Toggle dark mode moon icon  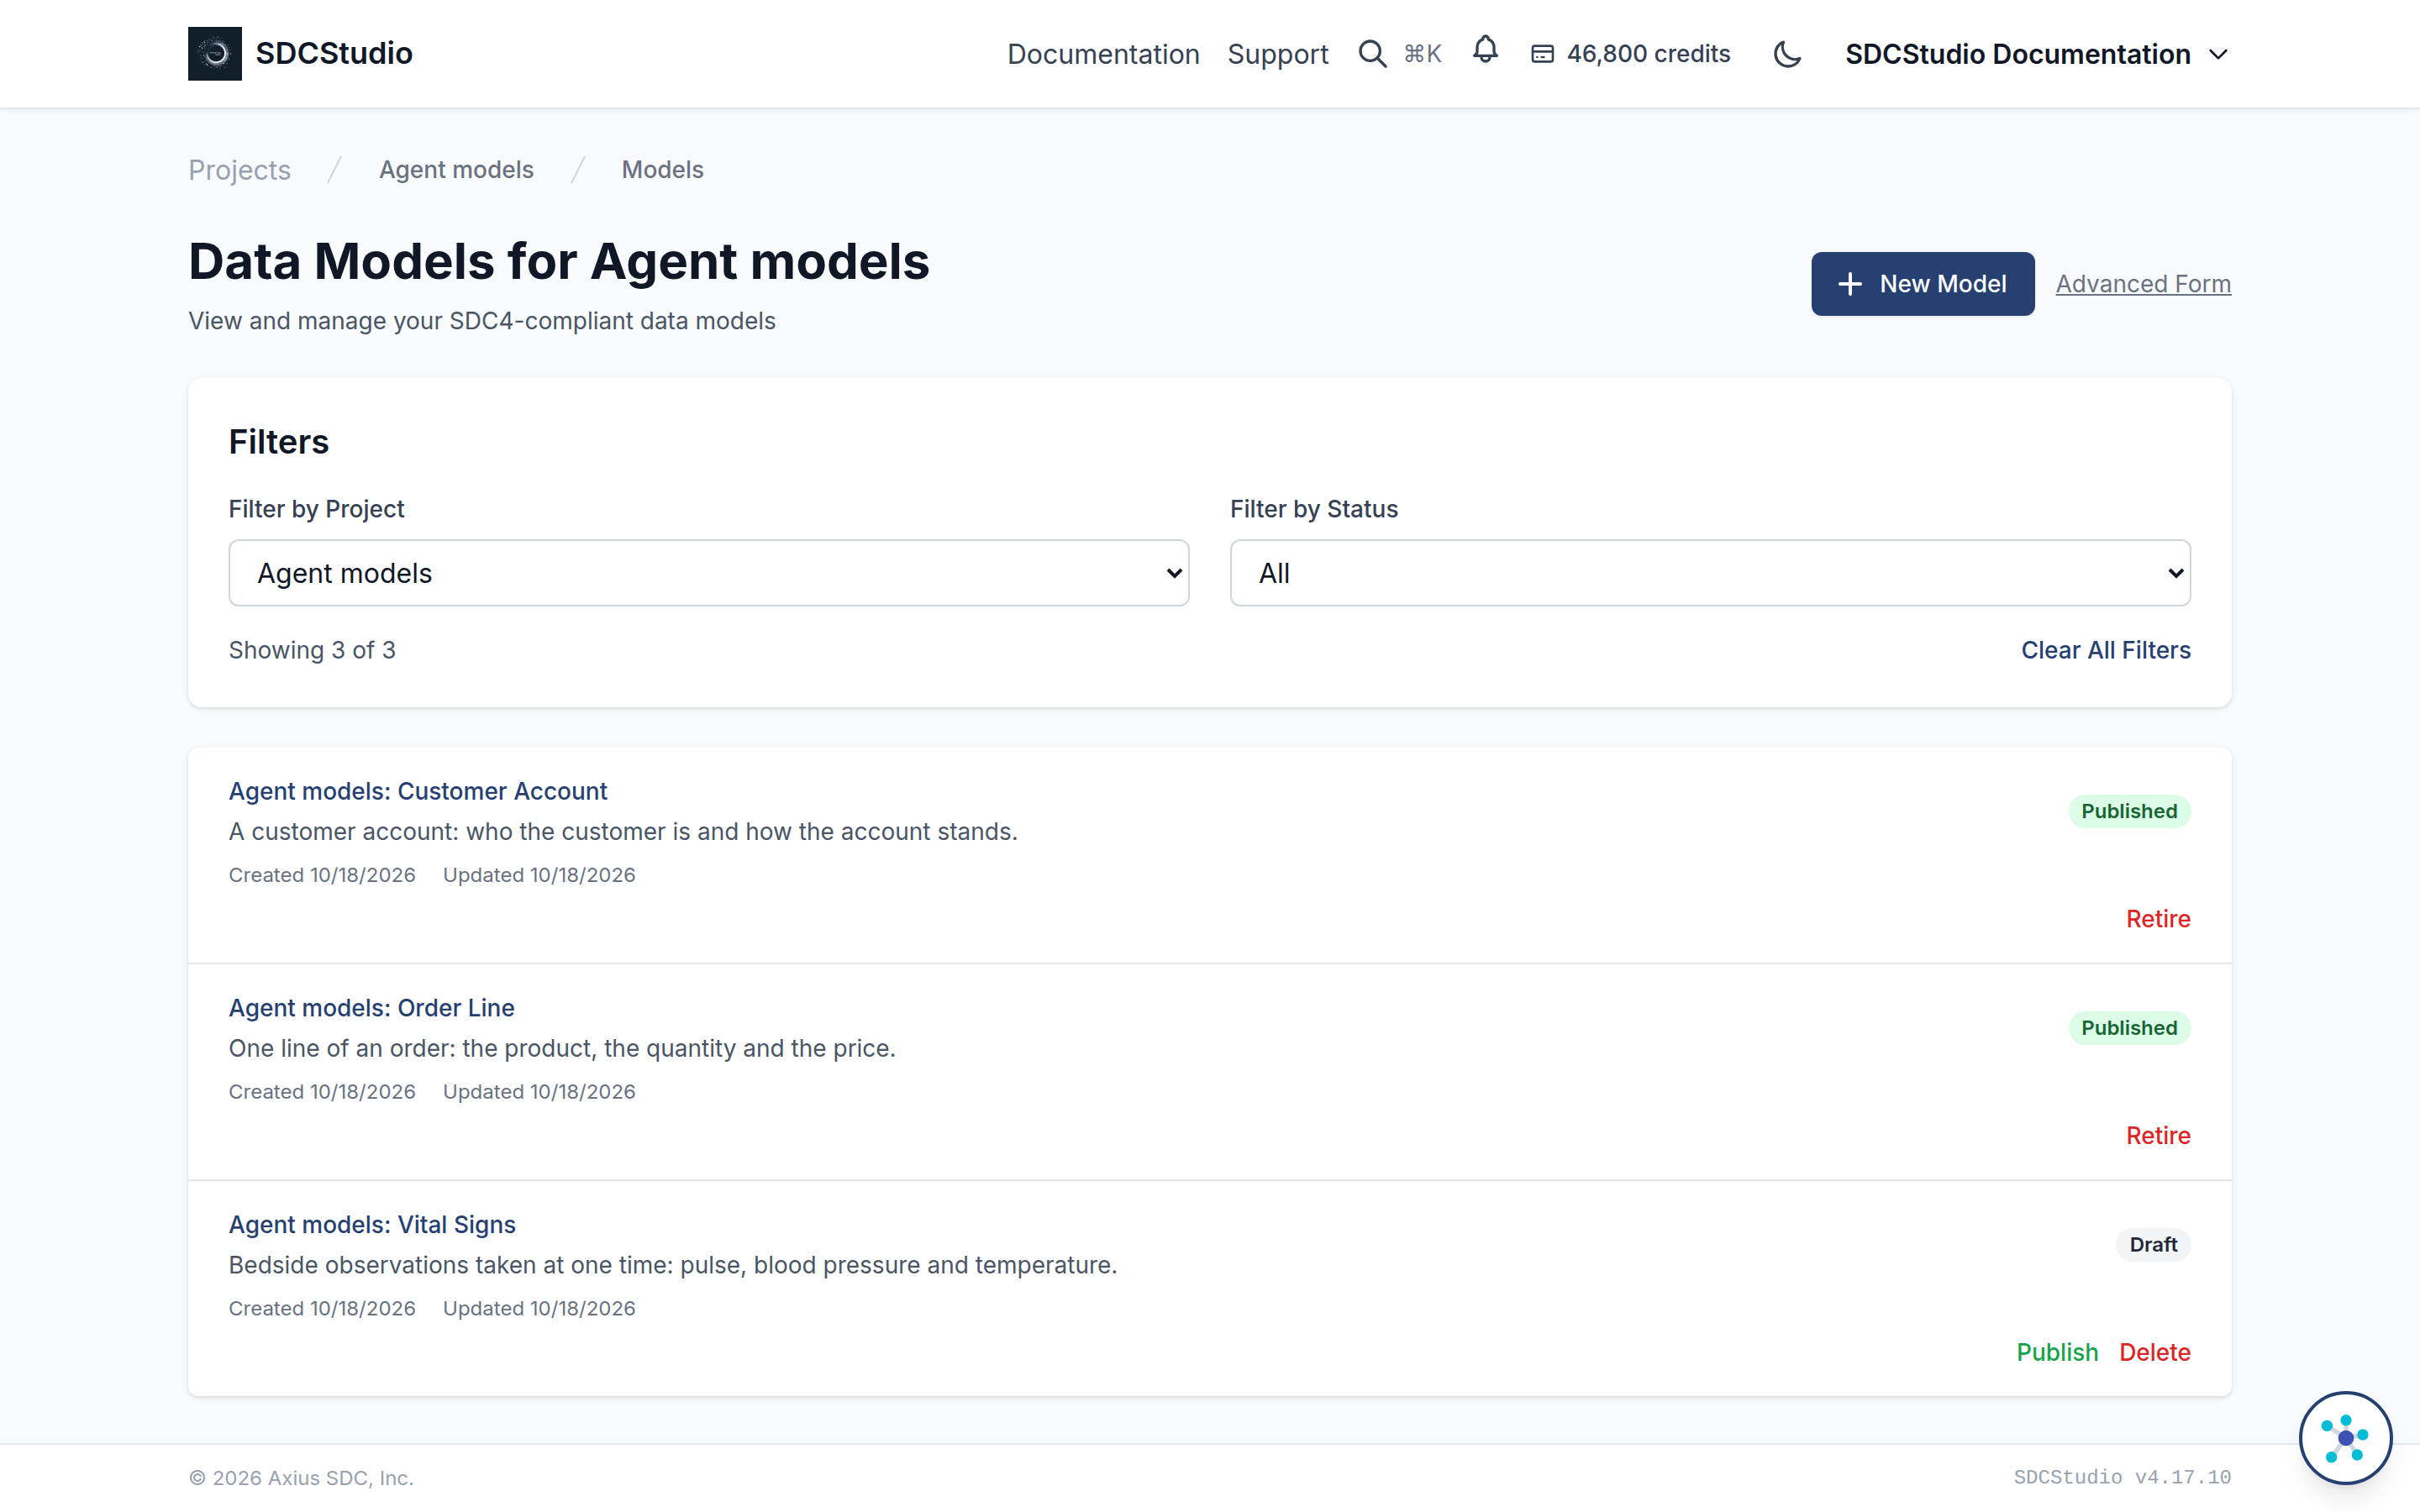tap(1787, 54)
